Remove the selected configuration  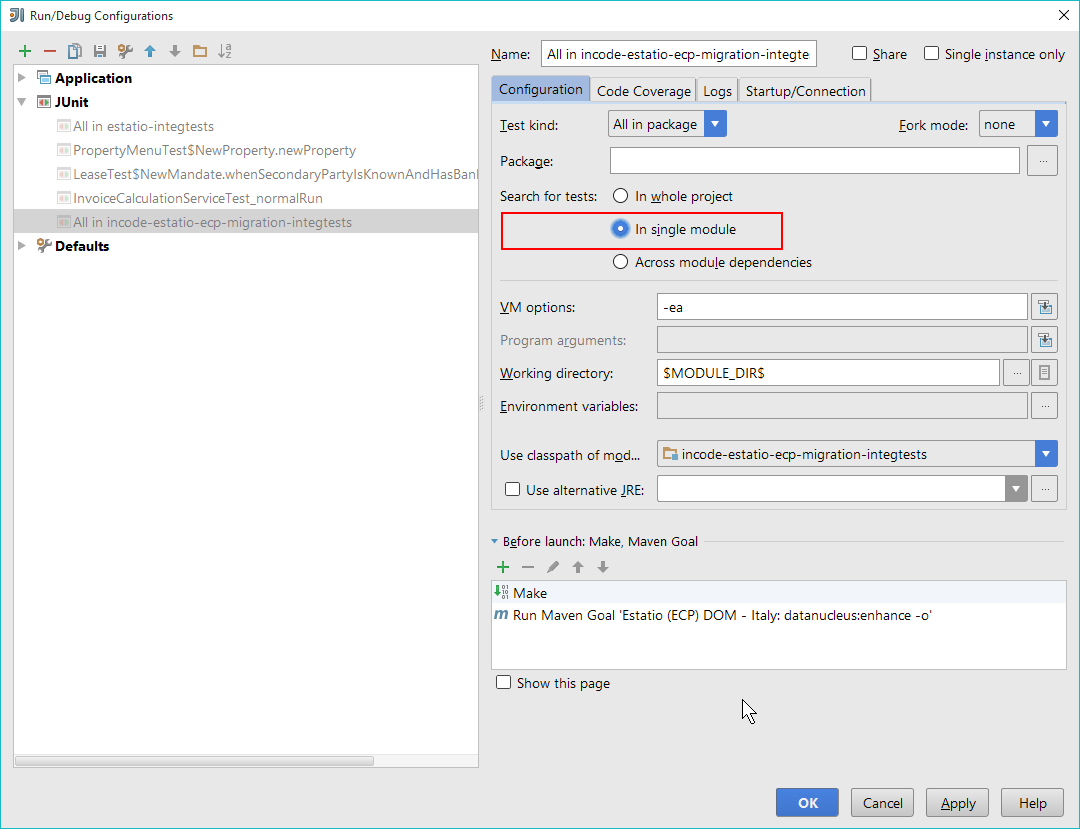pyautogui.click(x=50, y=51)
